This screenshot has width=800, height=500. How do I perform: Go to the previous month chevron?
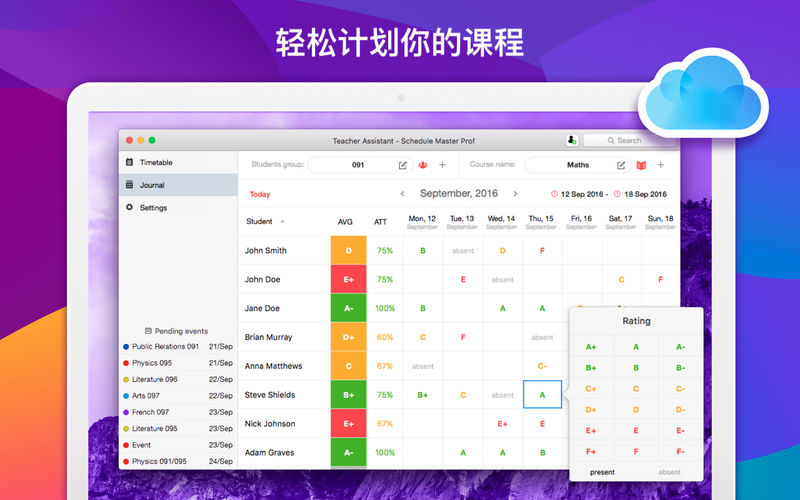[403, 194]
